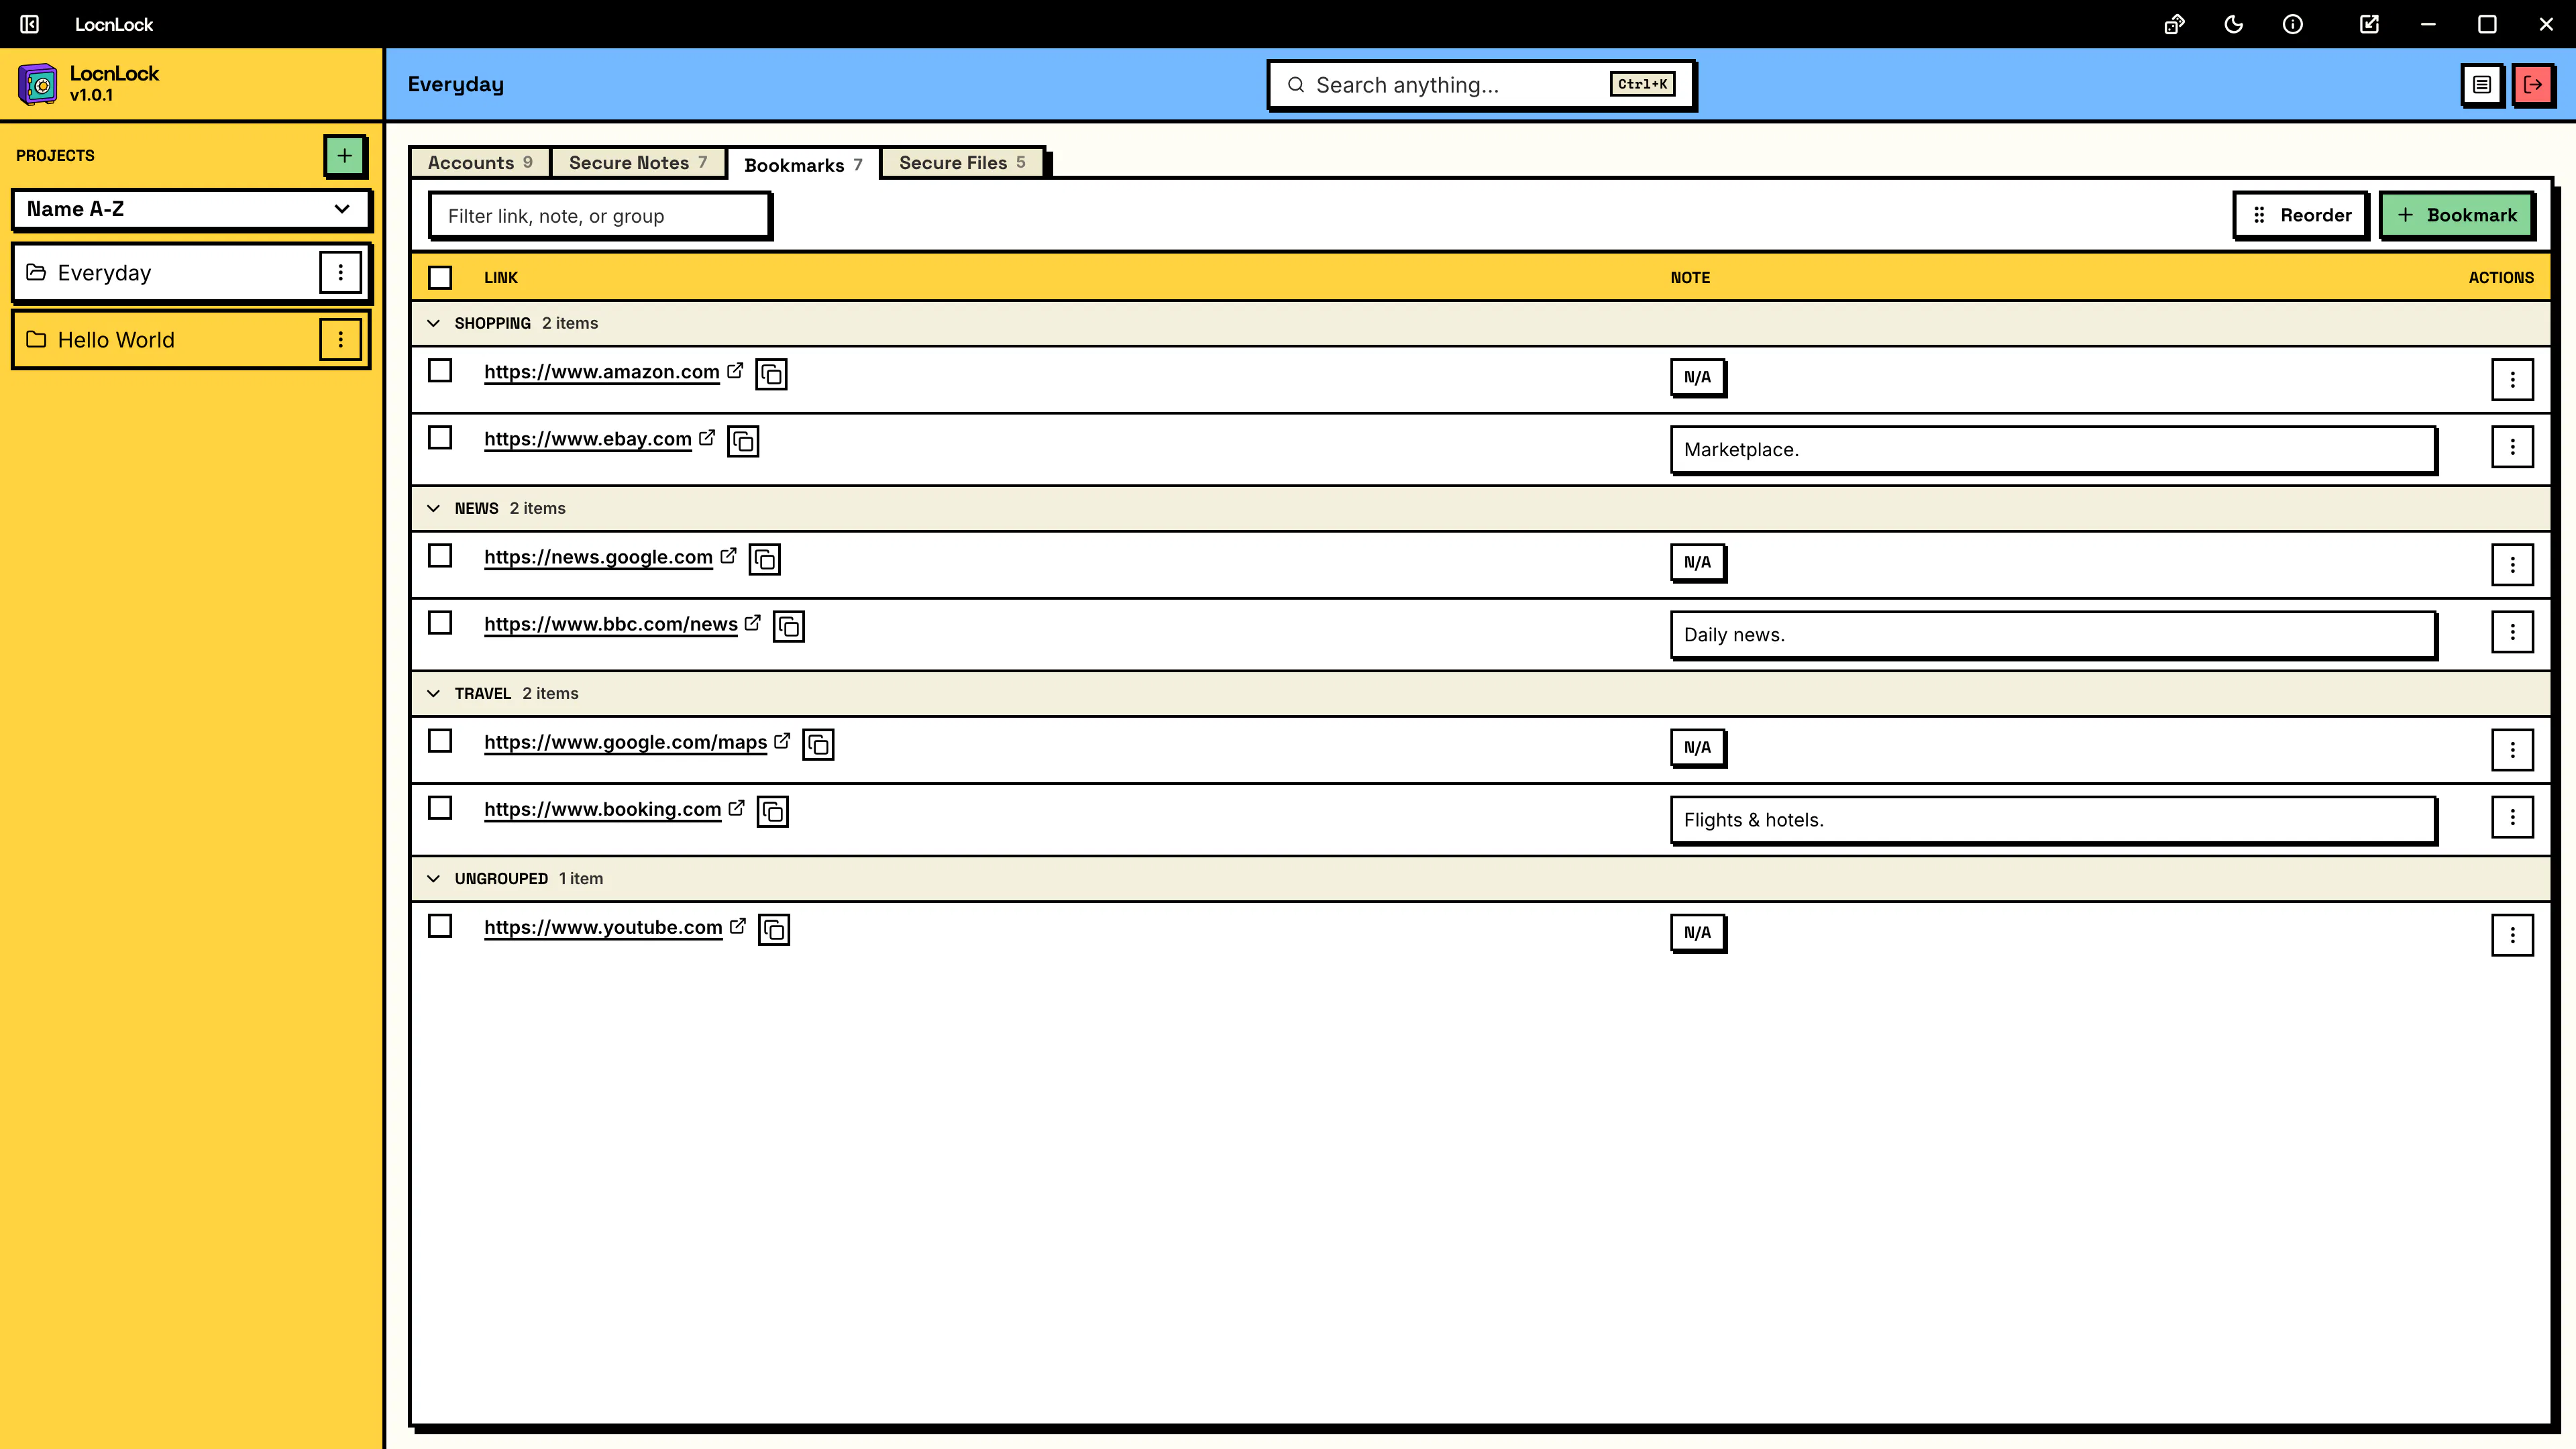The image size is (2576, 1449).
Task: Toggle dark mode moon icon
Action: 2233,24
